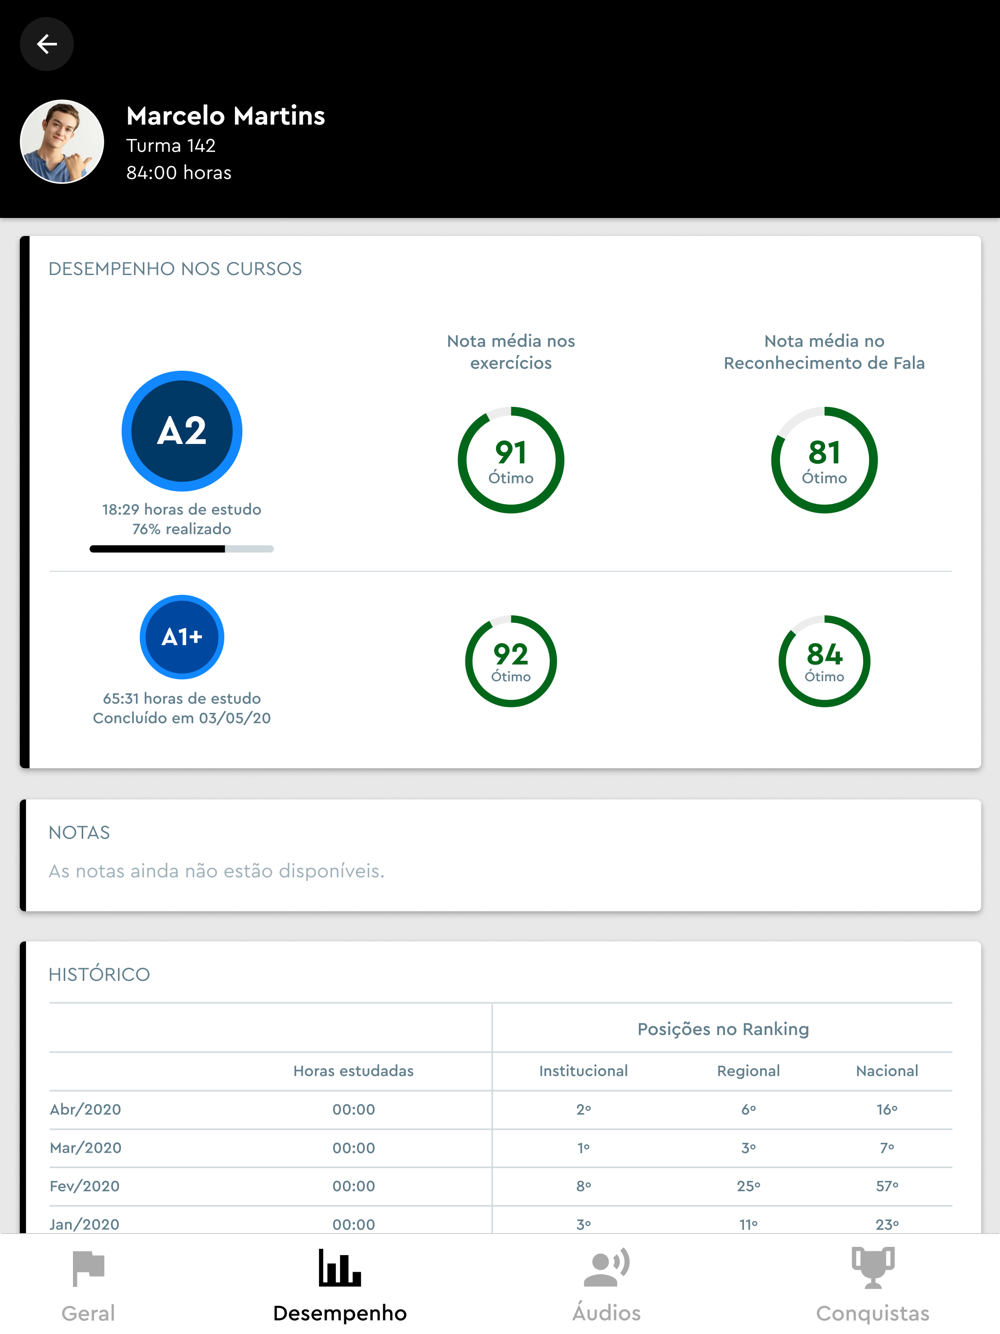Select the Geral flag icon
This screenshot has height=1334, width=1000.
point(88,1269)
